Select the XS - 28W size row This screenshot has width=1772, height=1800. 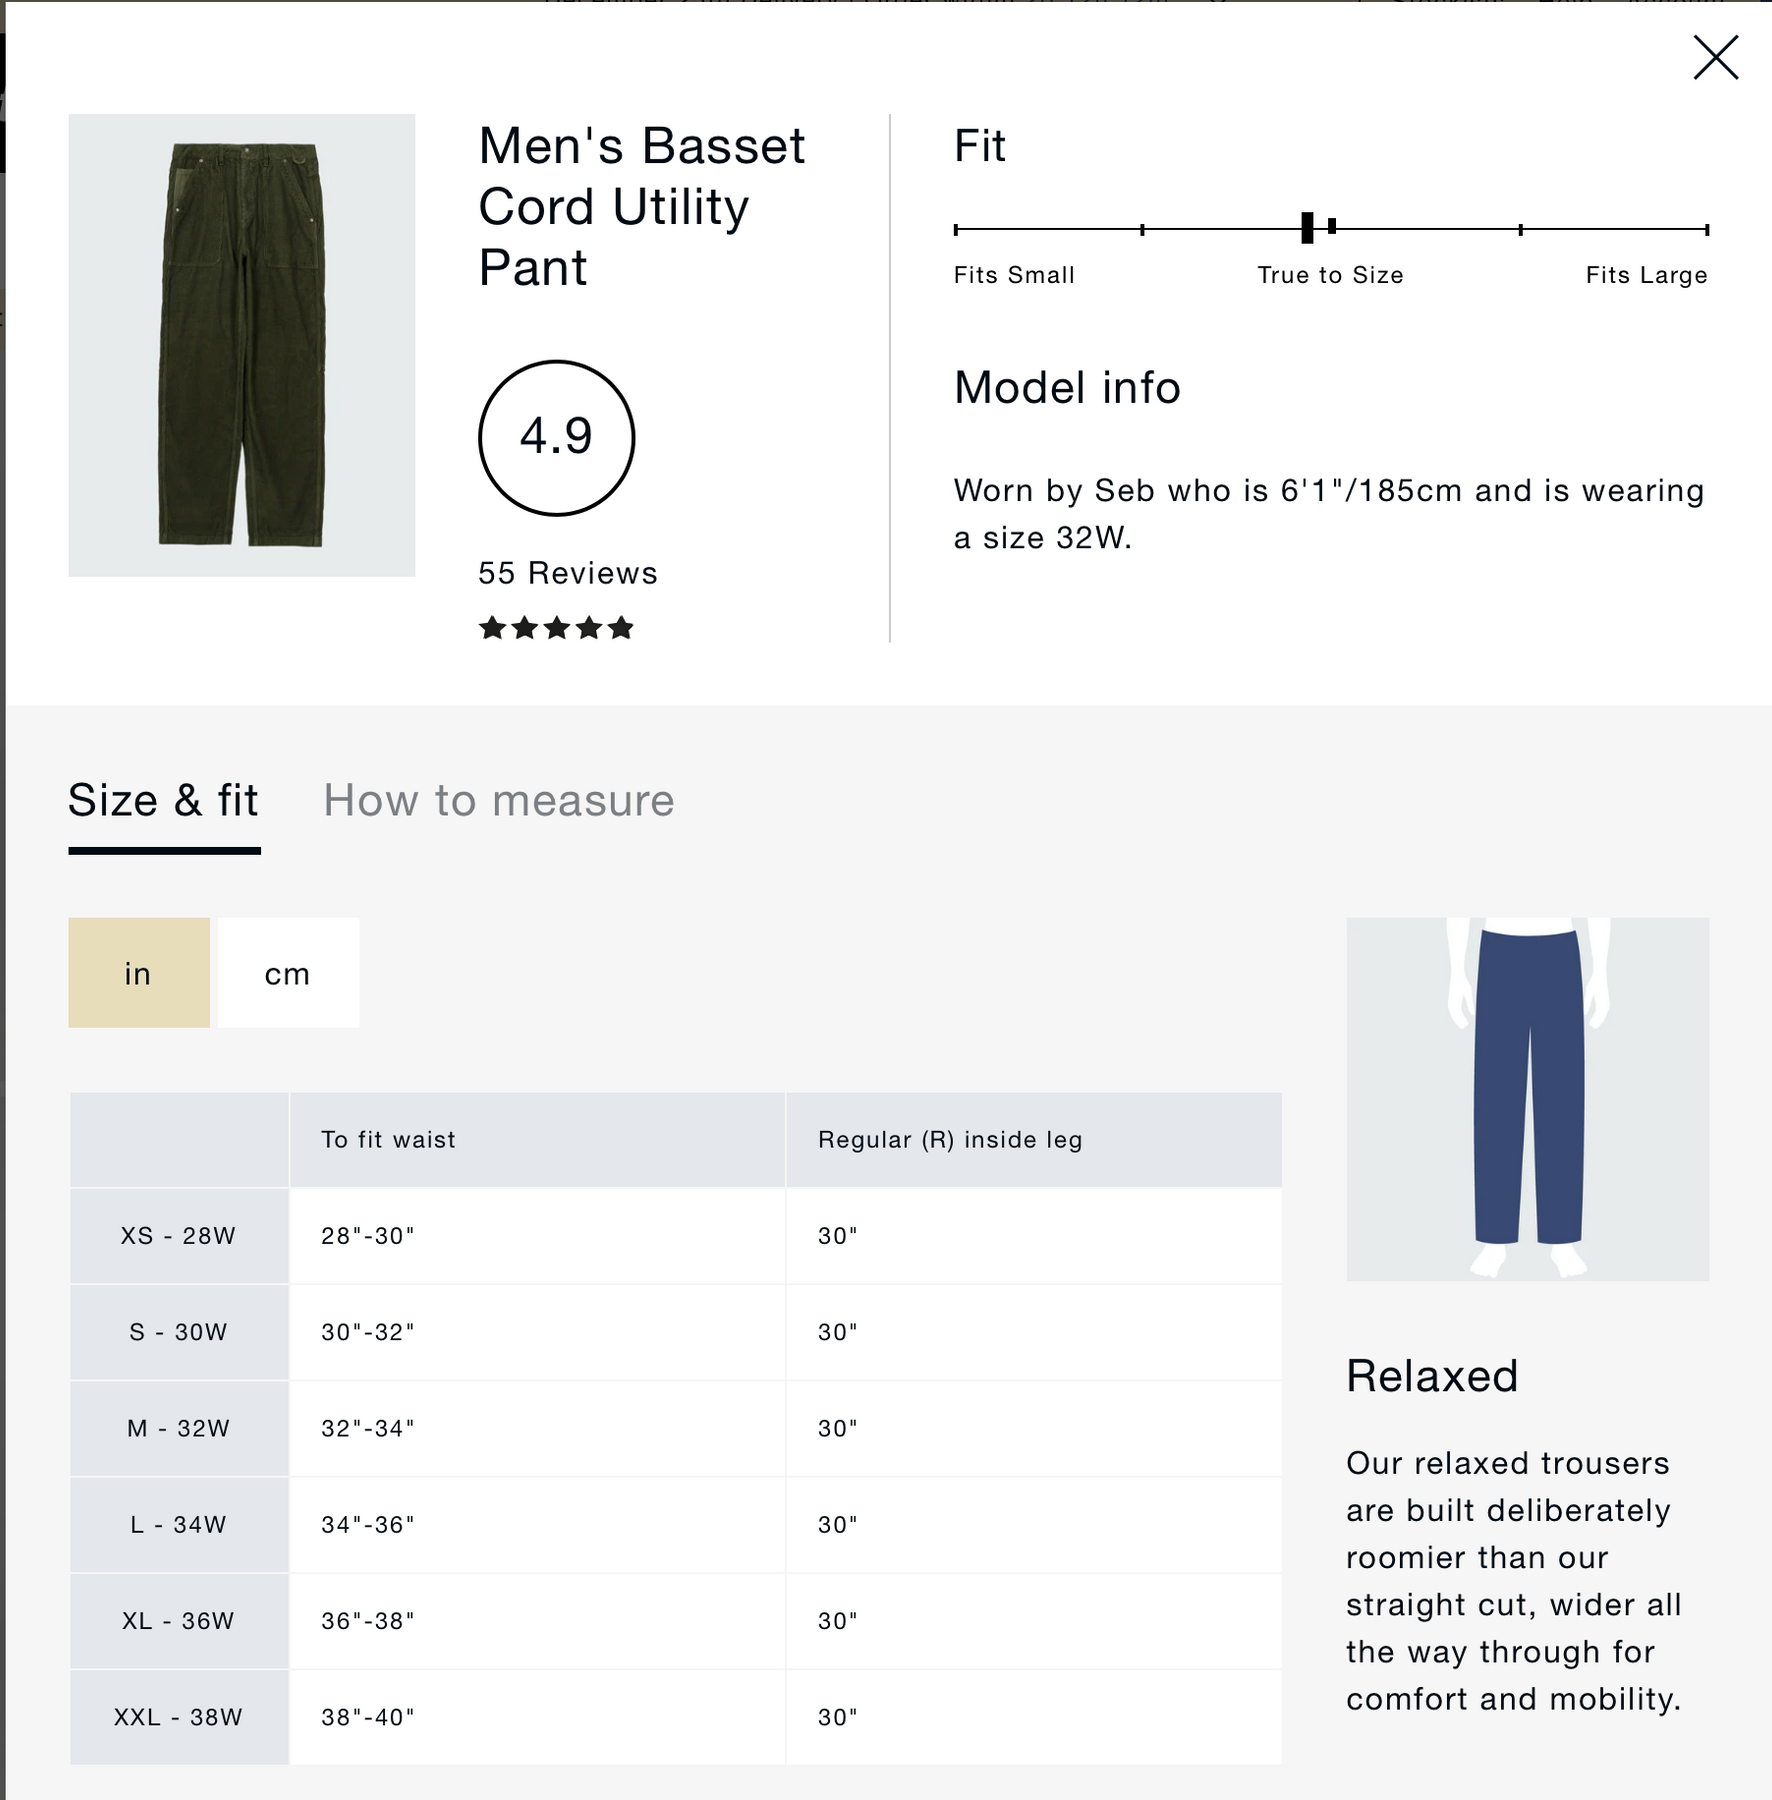pyautogui.click(x=179, y=1236)
